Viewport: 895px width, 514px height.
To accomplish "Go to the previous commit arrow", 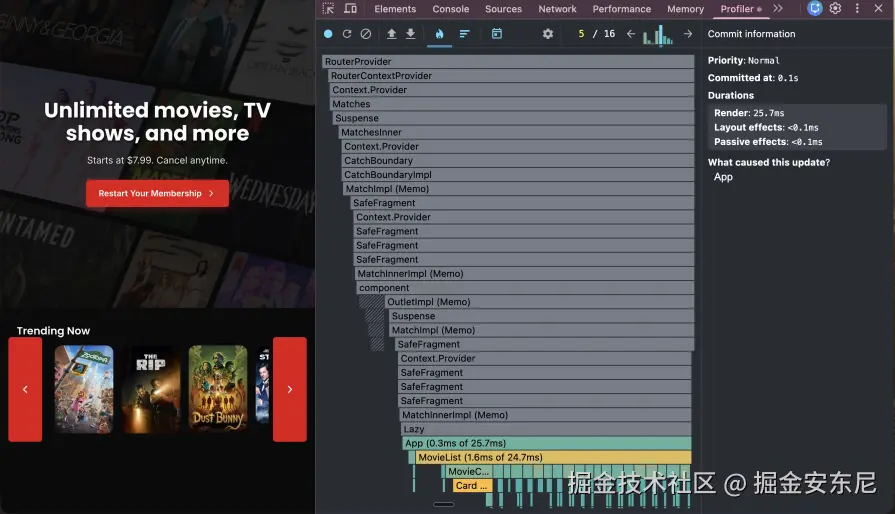I will click(x=631, y=34).
